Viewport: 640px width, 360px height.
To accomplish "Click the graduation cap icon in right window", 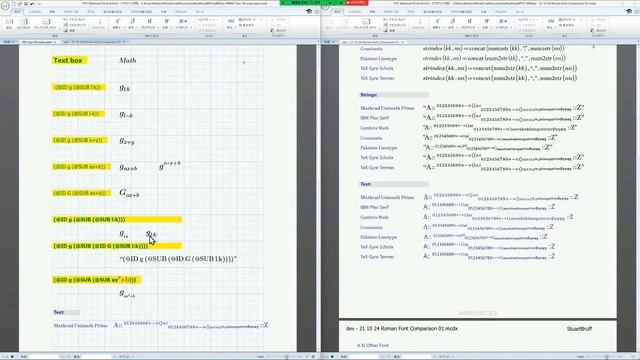I will click(x=629, y=11).
